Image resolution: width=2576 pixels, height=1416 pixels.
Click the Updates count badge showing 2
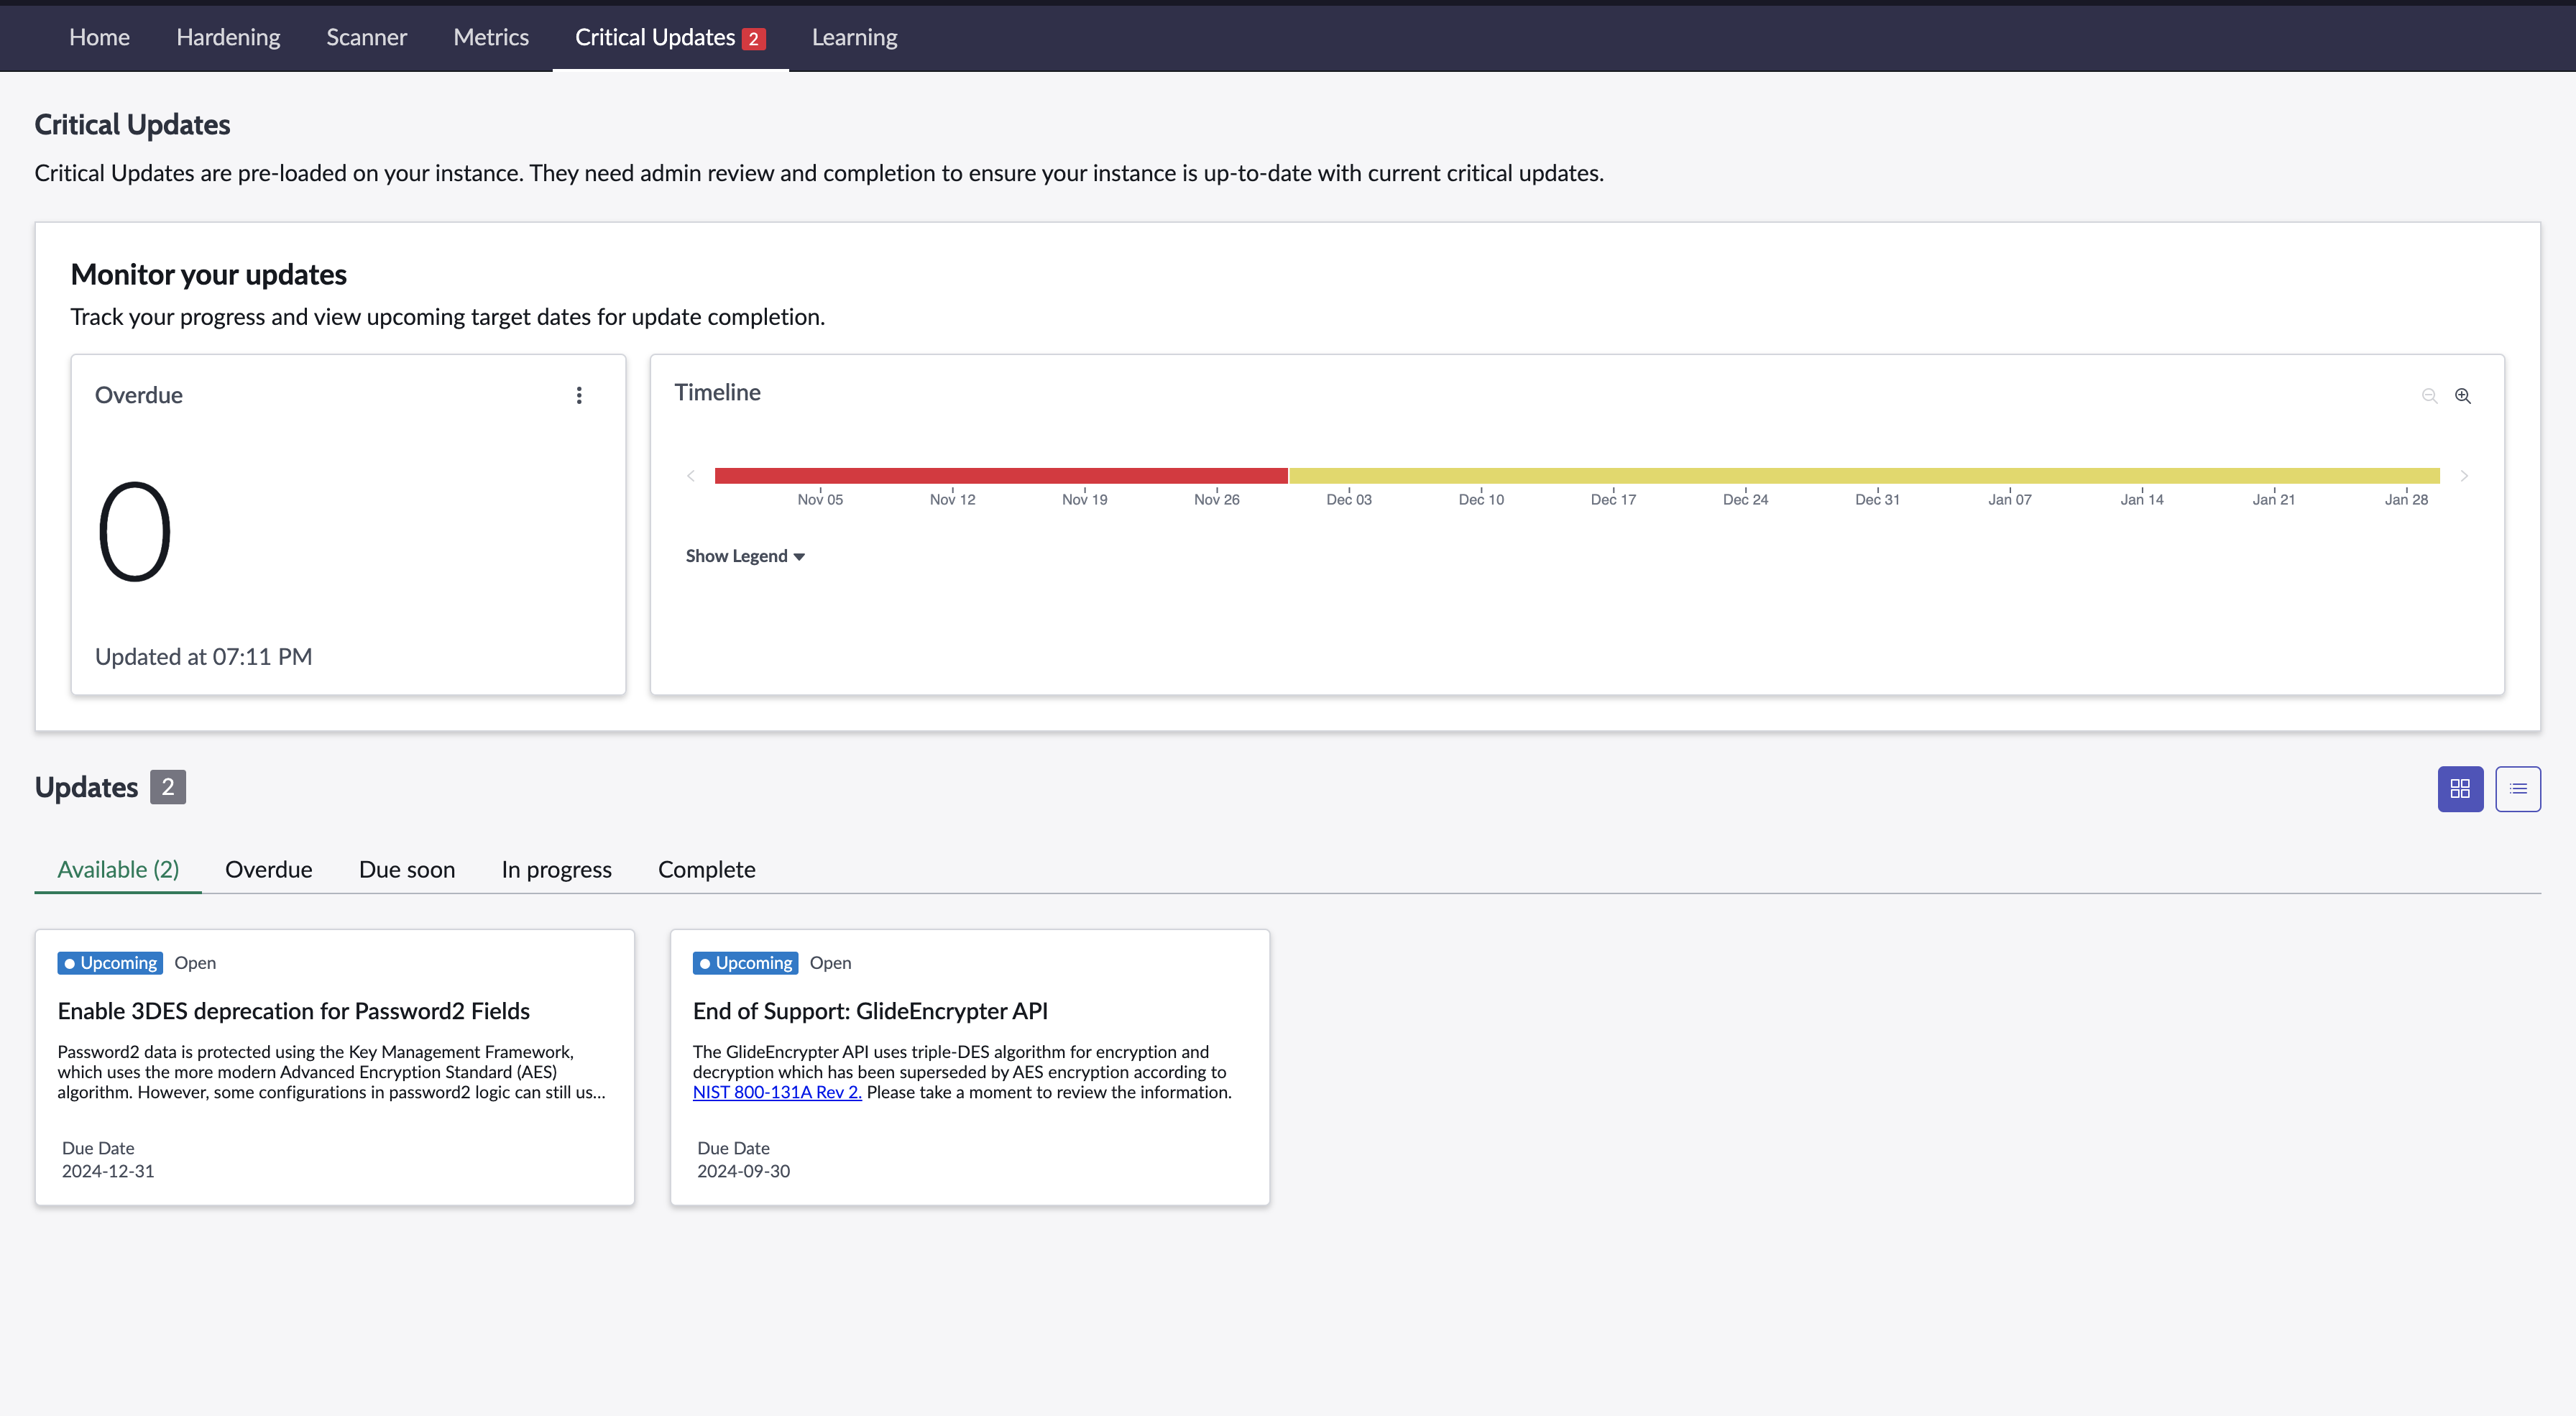168,787
